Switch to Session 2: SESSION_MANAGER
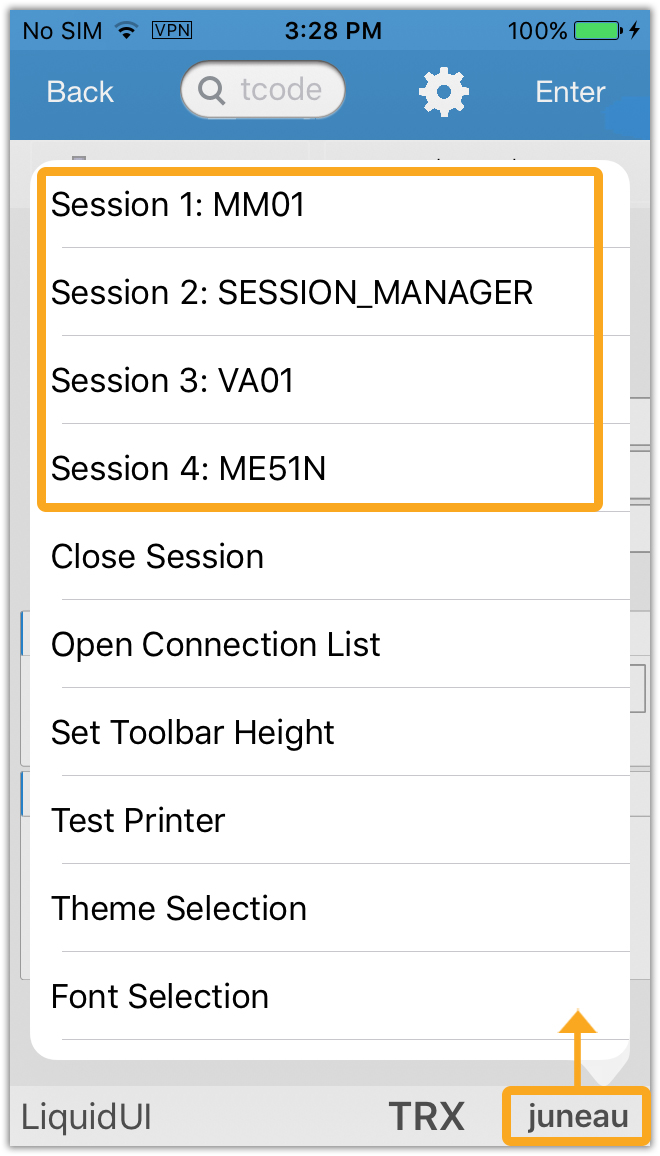Viewport: 660px width, 1156px height. 292,293
